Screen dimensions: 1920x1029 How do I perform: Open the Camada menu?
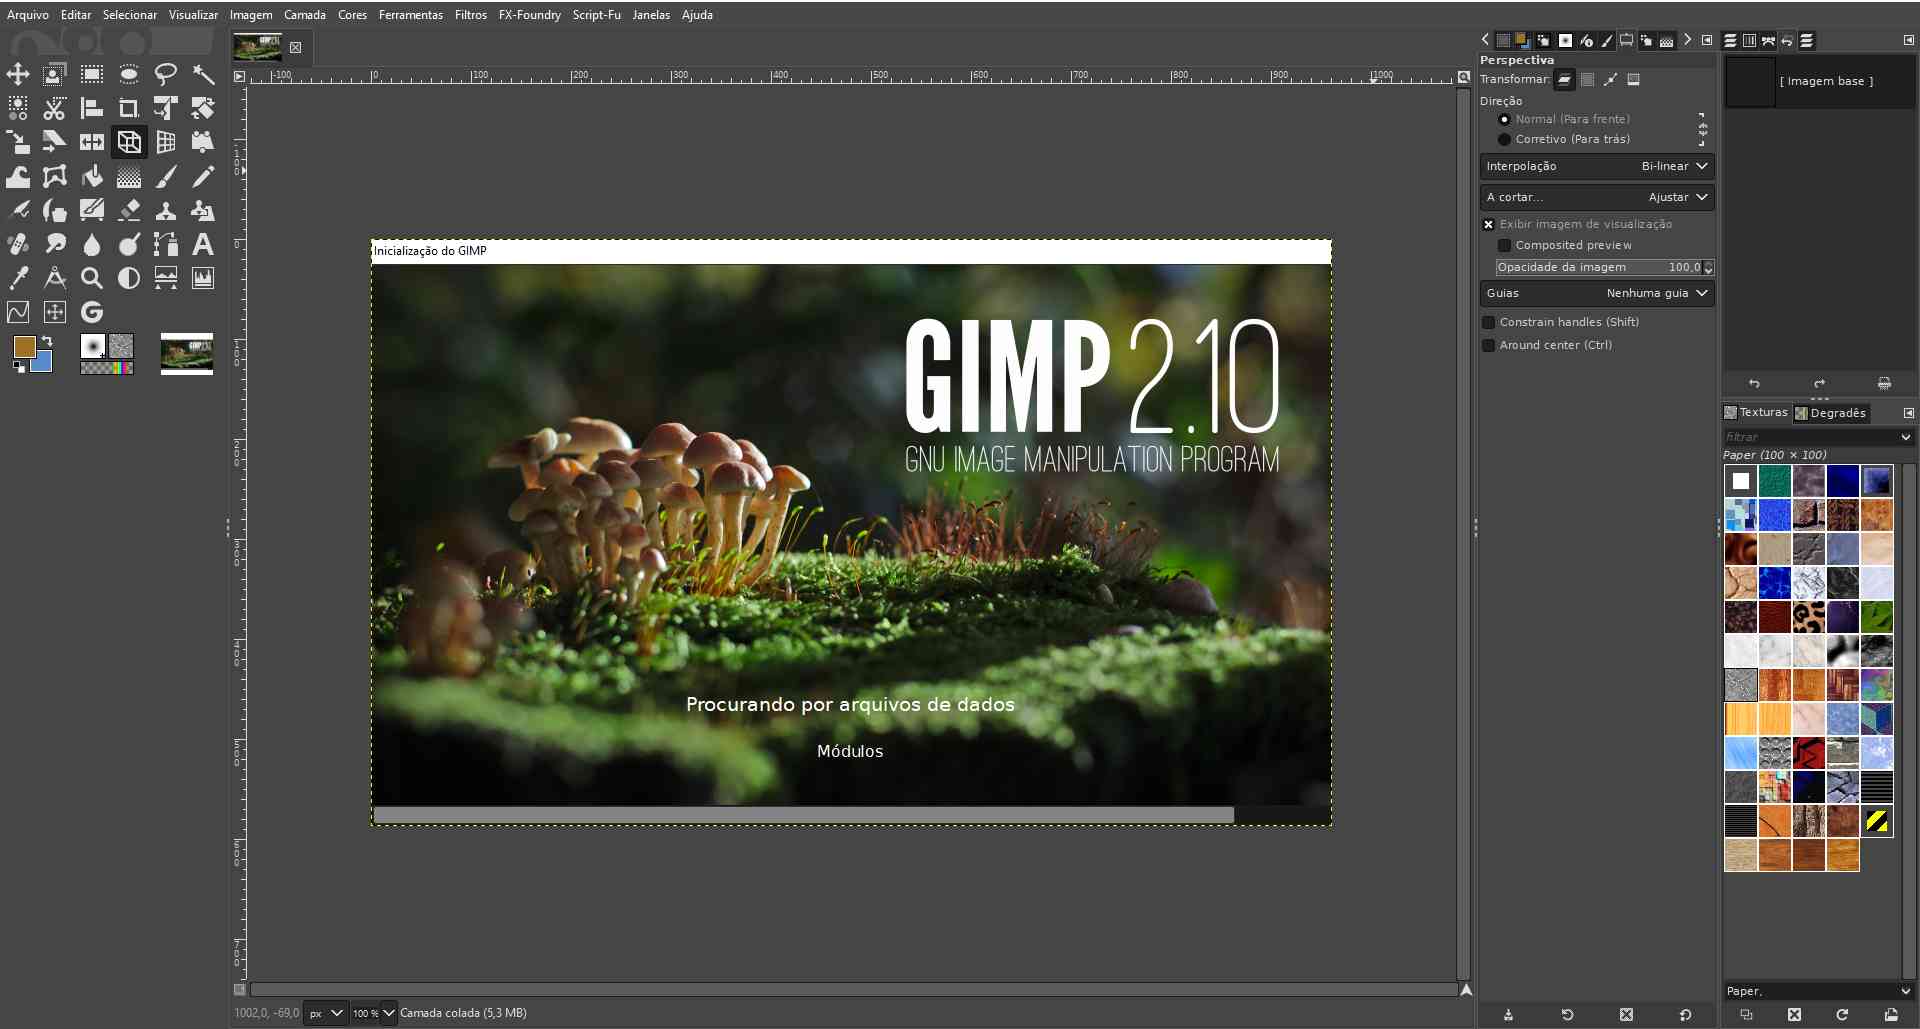[305, 15]
